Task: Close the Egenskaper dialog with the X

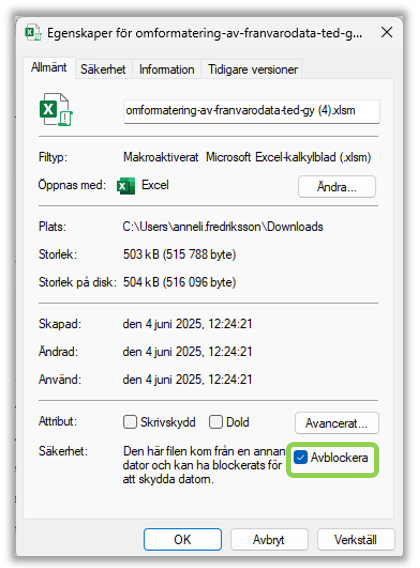Action: (x=387, y=32)
